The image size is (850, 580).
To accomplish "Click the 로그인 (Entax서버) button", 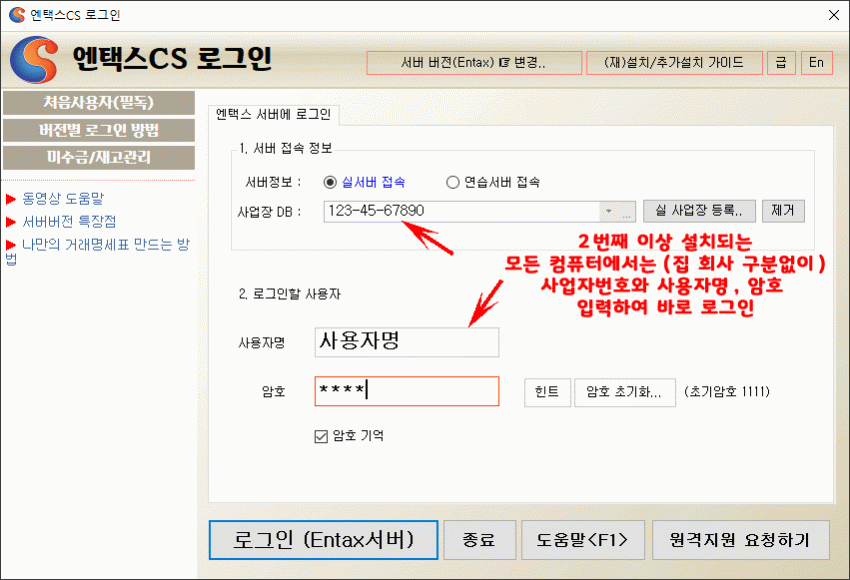I will (x=324, y=540).
